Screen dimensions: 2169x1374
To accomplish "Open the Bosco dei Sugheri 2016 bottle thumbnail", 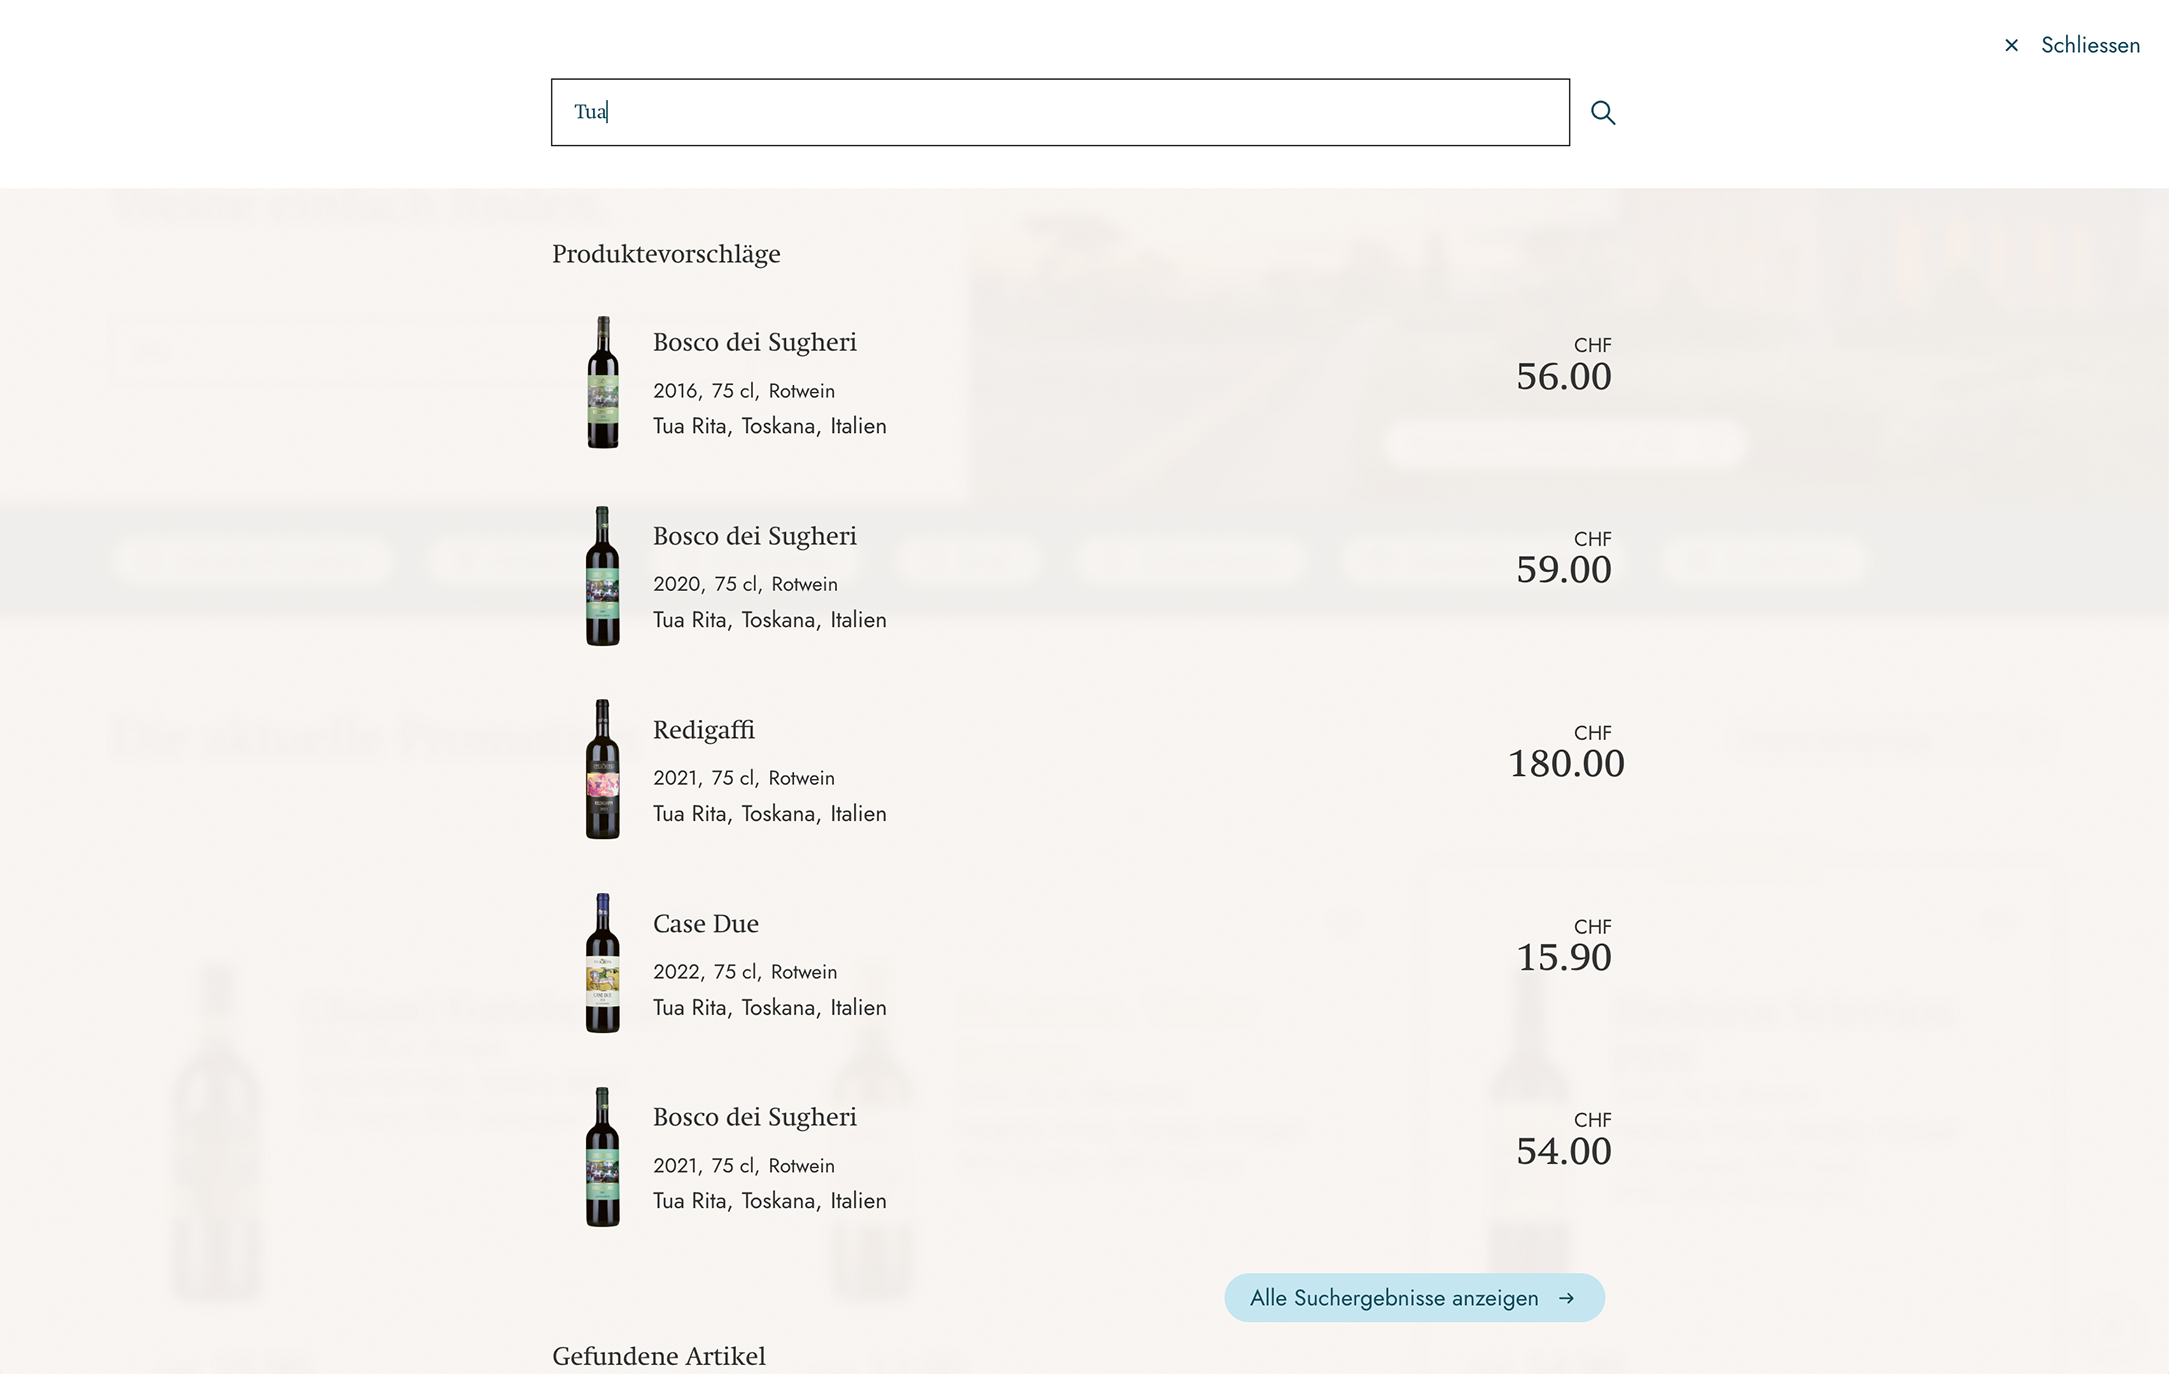I will tap(603, 382).
